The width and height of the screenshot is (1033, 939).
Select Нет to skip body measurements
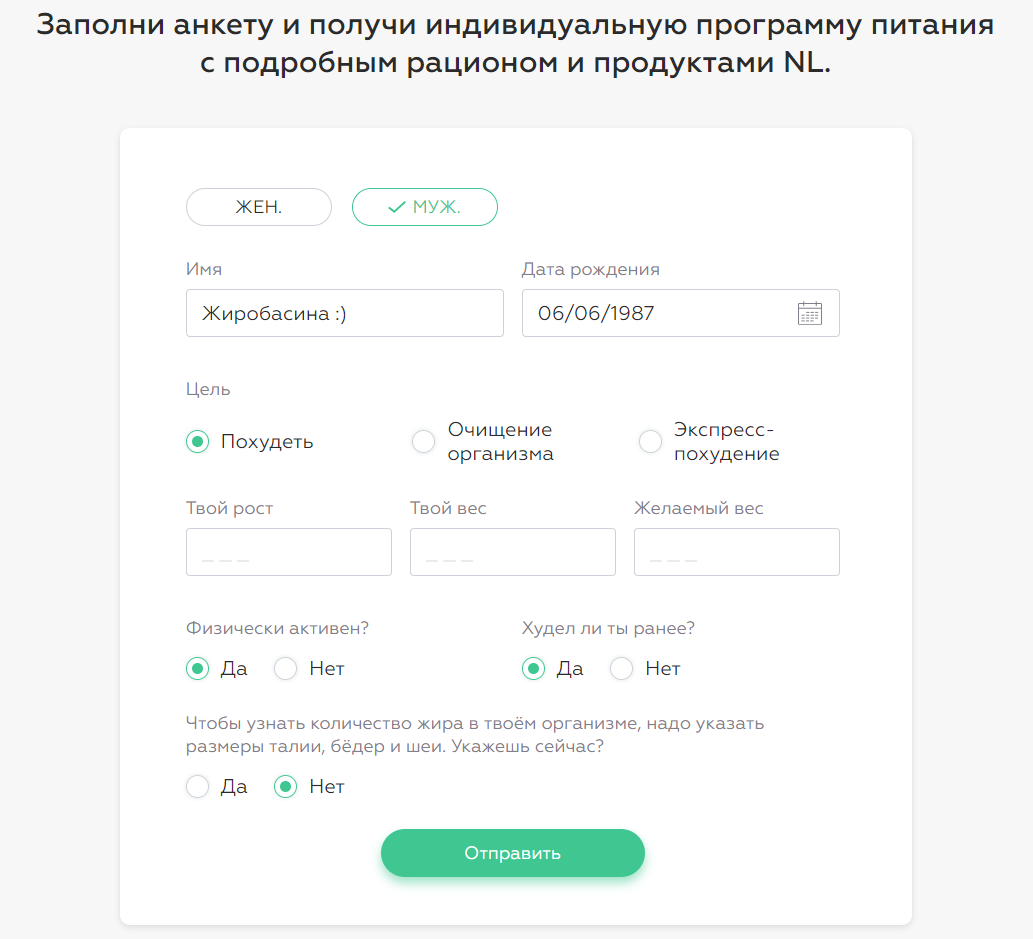[x=284, y=786]
